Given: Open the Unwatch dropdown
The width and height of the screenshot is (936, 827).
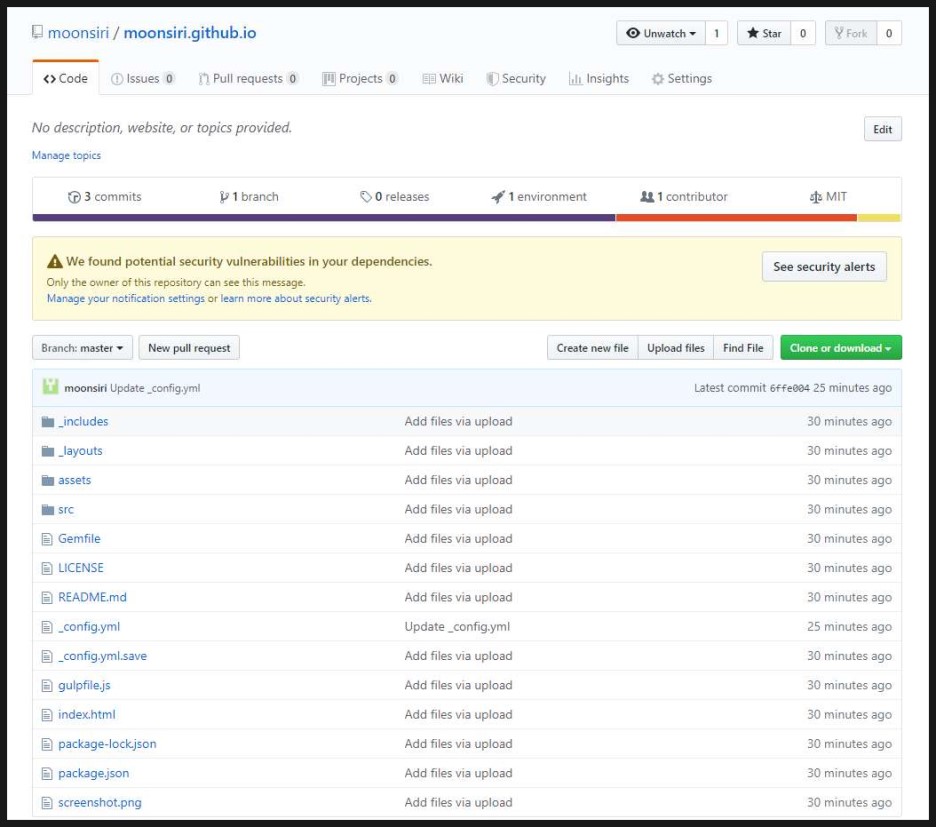Looking at the screenshot, I should [661, 33].
